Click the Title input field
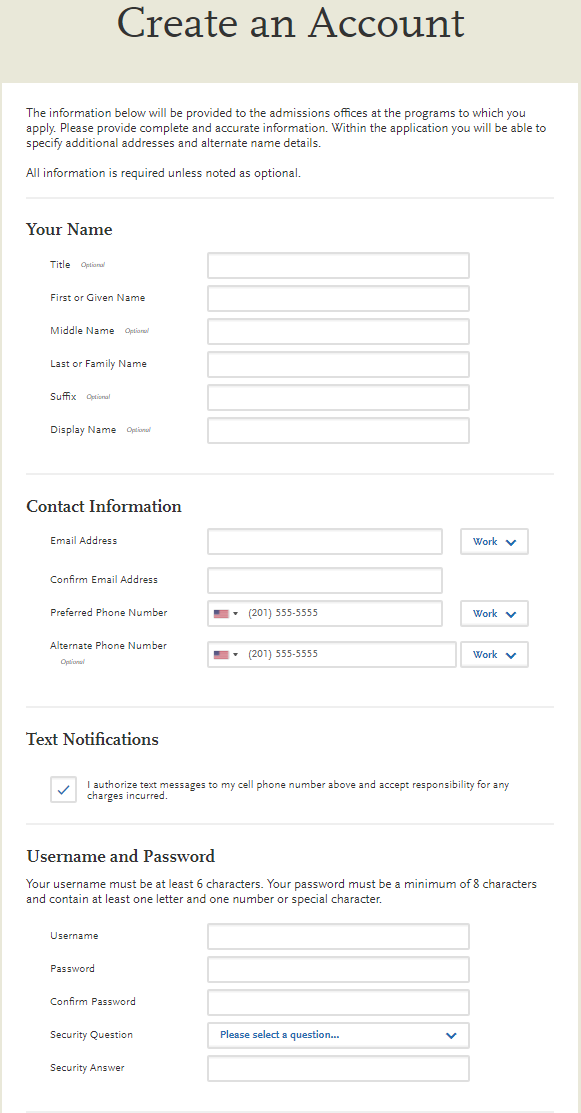This screenshot has height=1113, width=581. click(x=338, y=265)
